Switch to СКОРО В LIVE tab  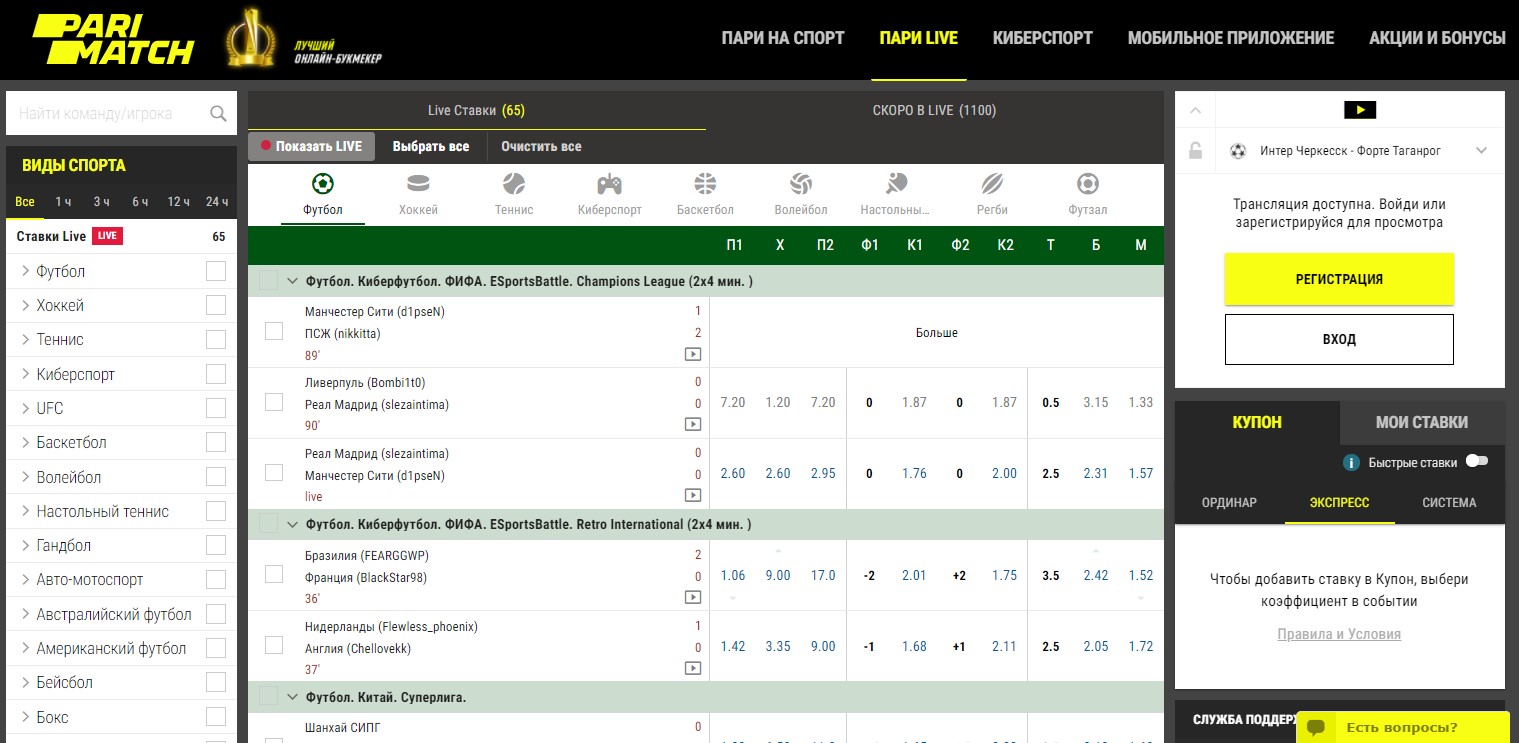(935, 110)
